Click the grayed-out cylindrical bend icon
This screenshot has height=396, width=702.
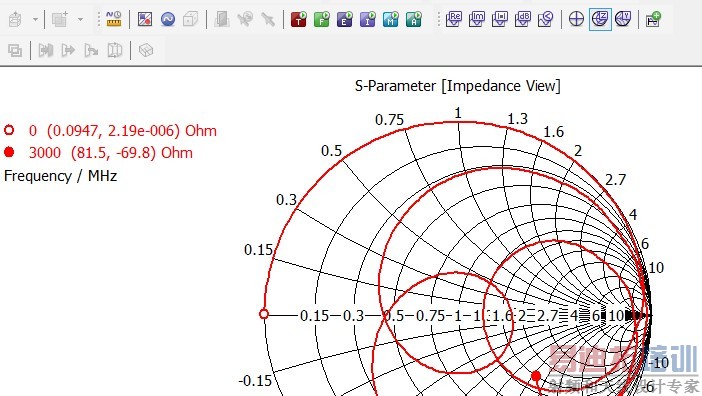tap(115, 50)
